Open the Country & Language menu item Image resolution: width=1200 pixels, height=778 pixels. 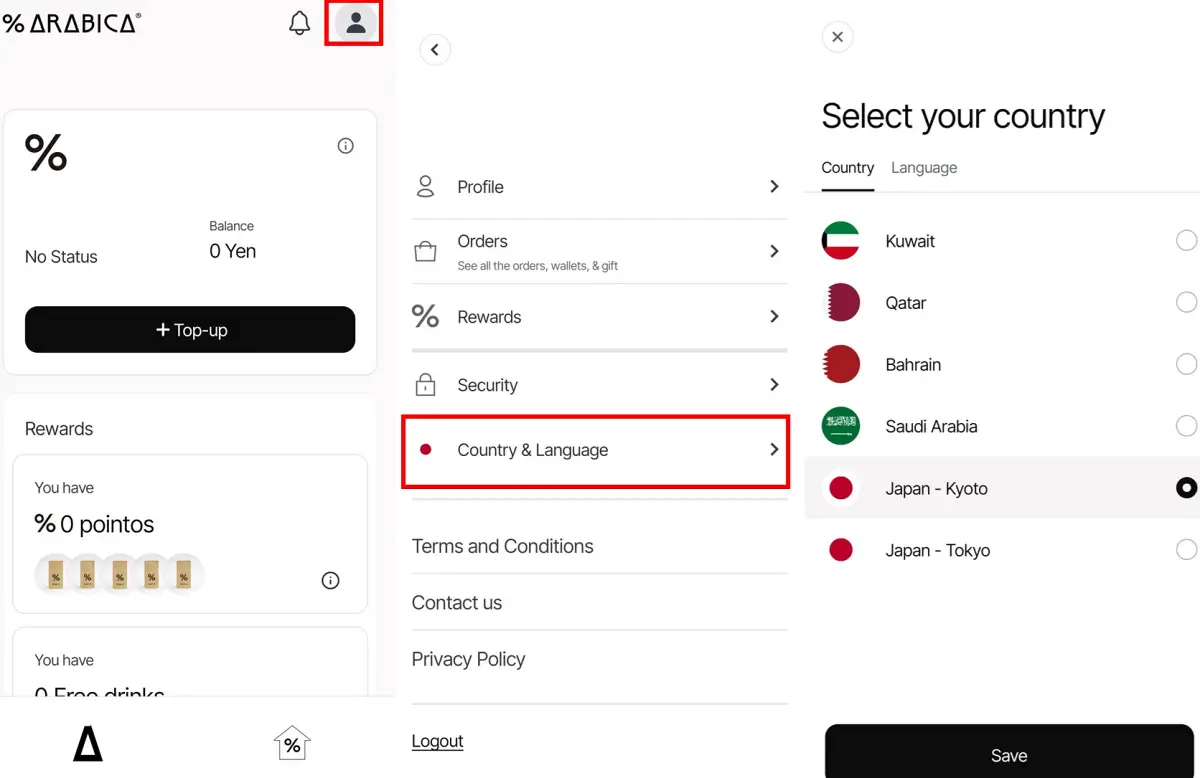pyautogui.click(x=595, y=451)
